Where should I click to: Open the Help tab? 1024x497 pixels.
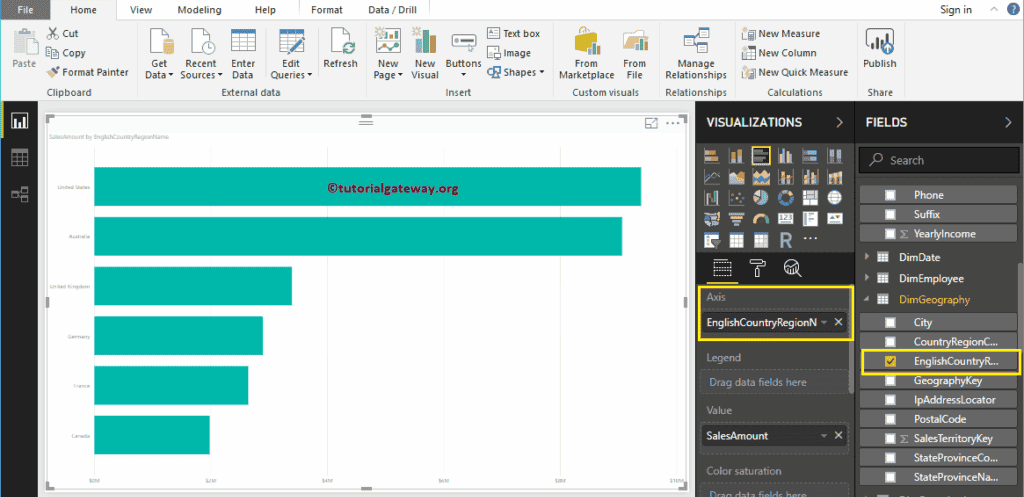[264, 10]
